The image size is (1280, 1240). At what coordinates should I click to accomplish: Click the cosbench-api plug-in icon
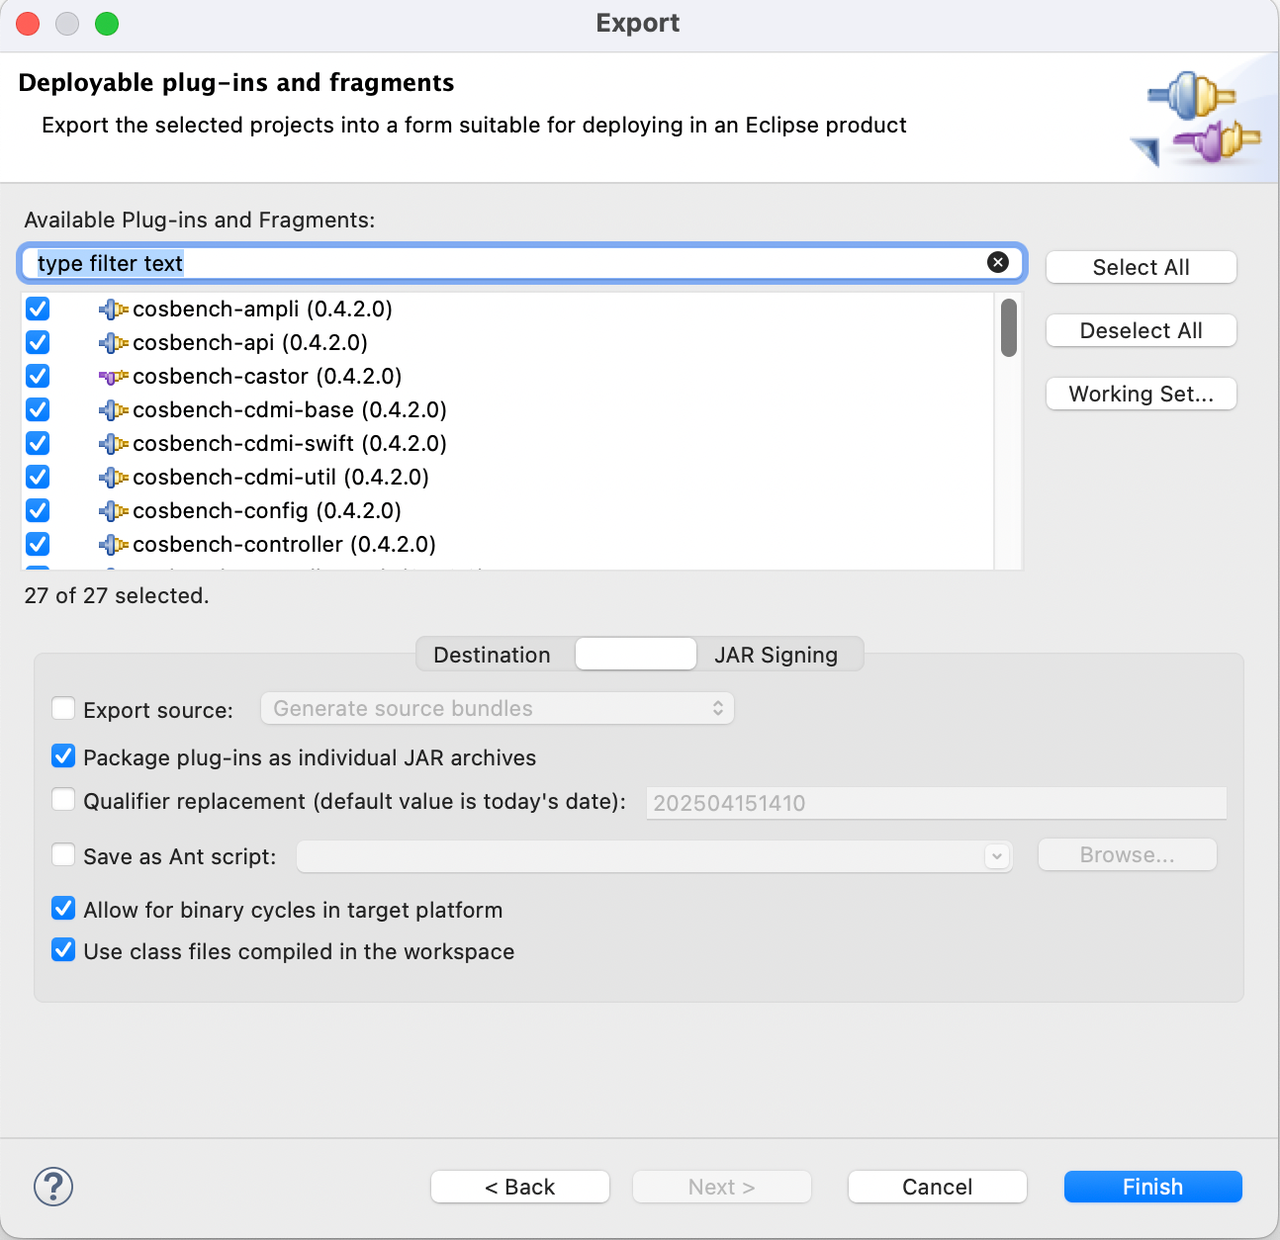113,343
